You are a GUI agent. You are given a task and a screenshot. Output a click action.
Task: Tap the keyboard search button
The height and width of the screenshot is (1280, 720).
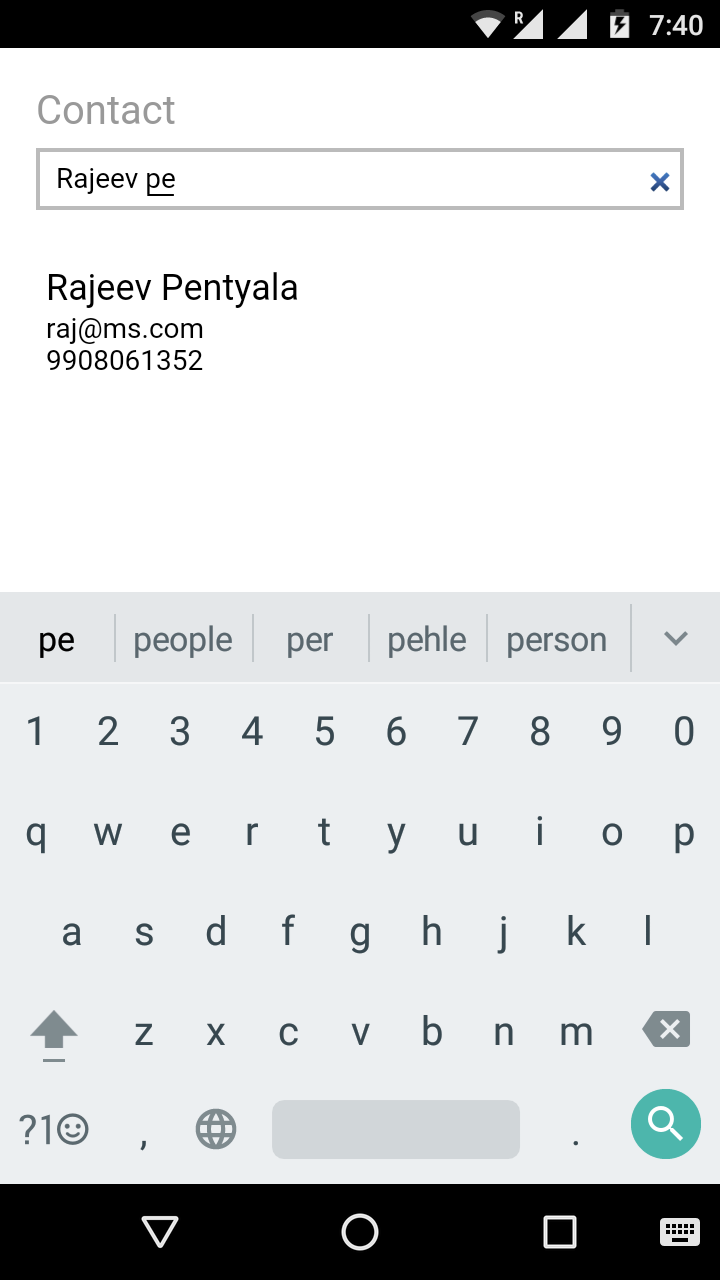pos(665,1124)
